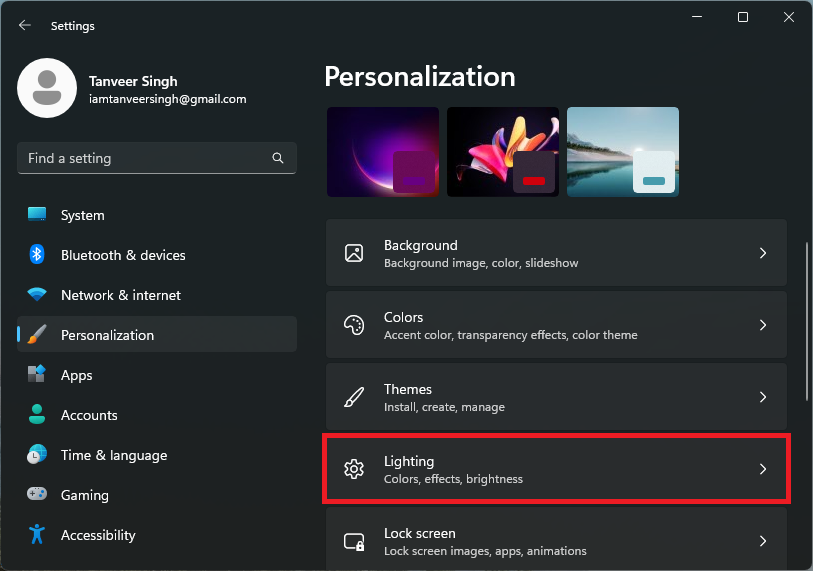Apply the lake landscape theme thumbnail
The height and width of the screenshot is (571, 813).
tap(623, 152)
